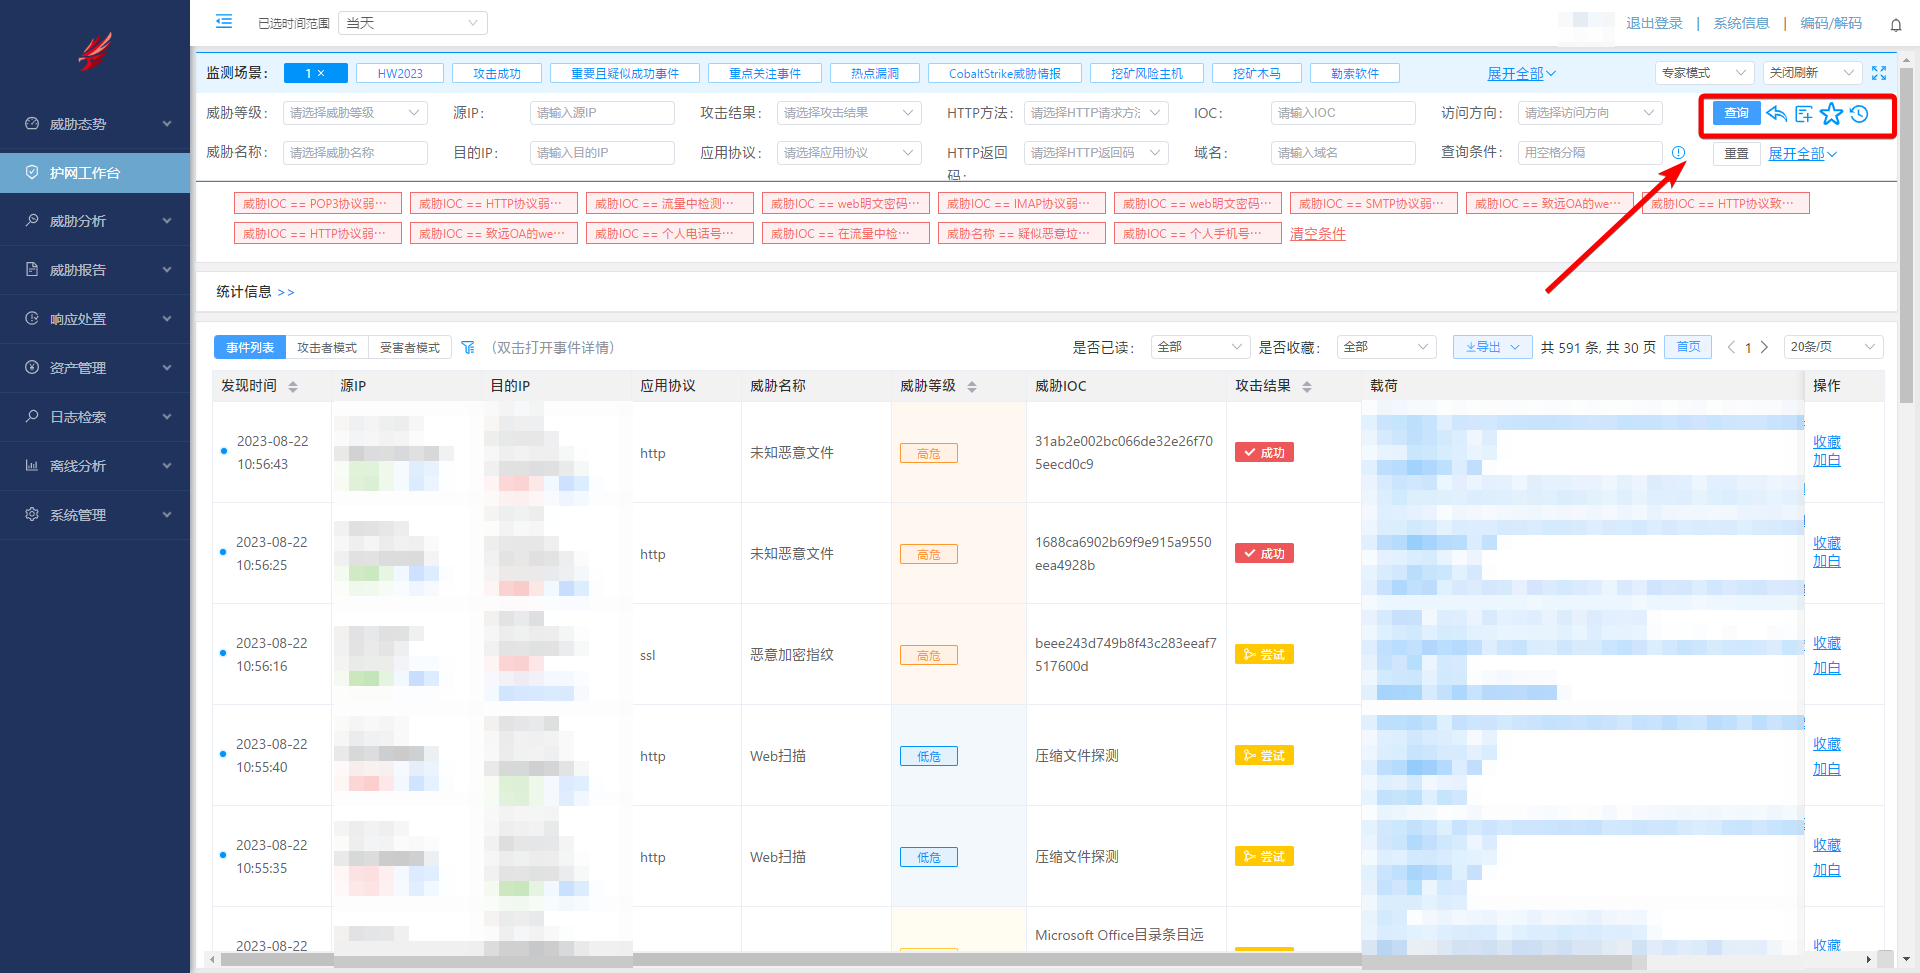Click the 威胁态势 monitor icon in the sidebar

(x=32, y=123)
